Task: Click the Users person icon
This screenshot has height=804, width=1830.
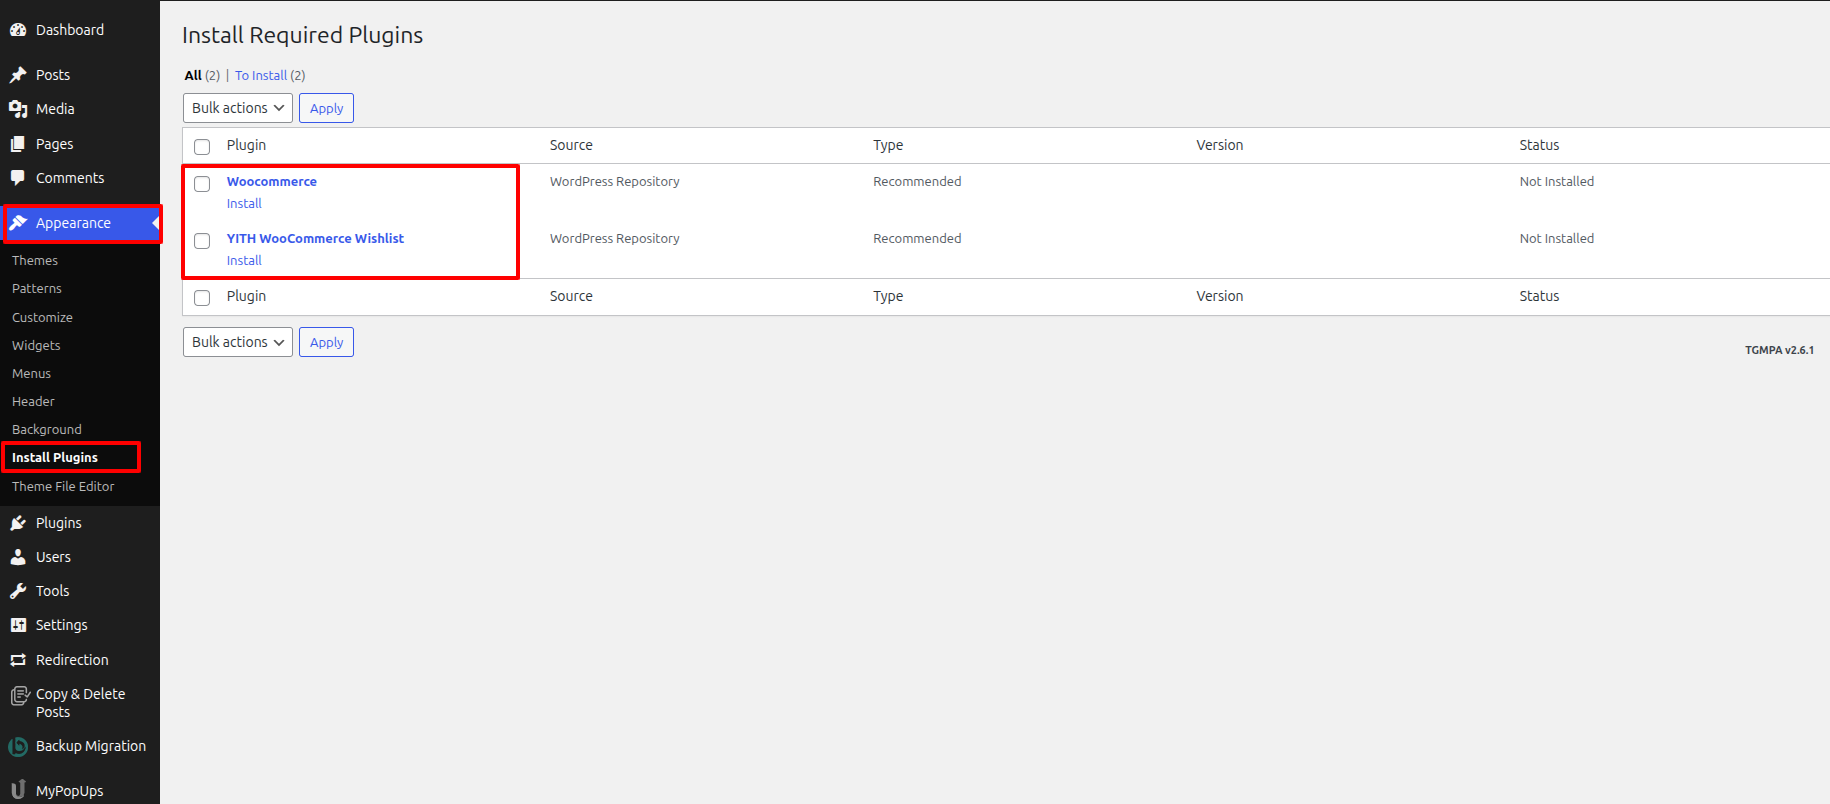Action: (x=18, y=557)
